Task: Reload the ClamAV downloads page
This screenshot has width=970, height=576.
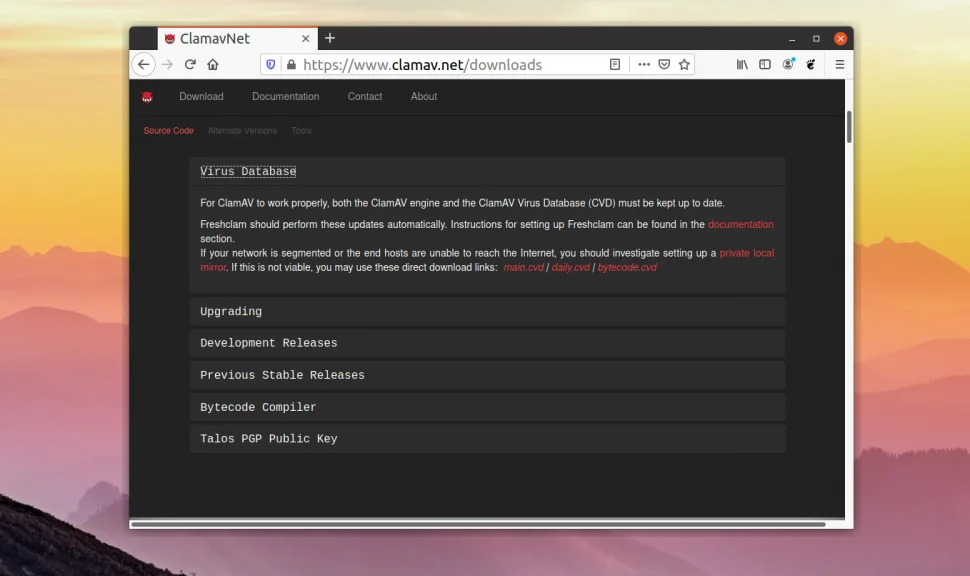Action: [190, 64]
